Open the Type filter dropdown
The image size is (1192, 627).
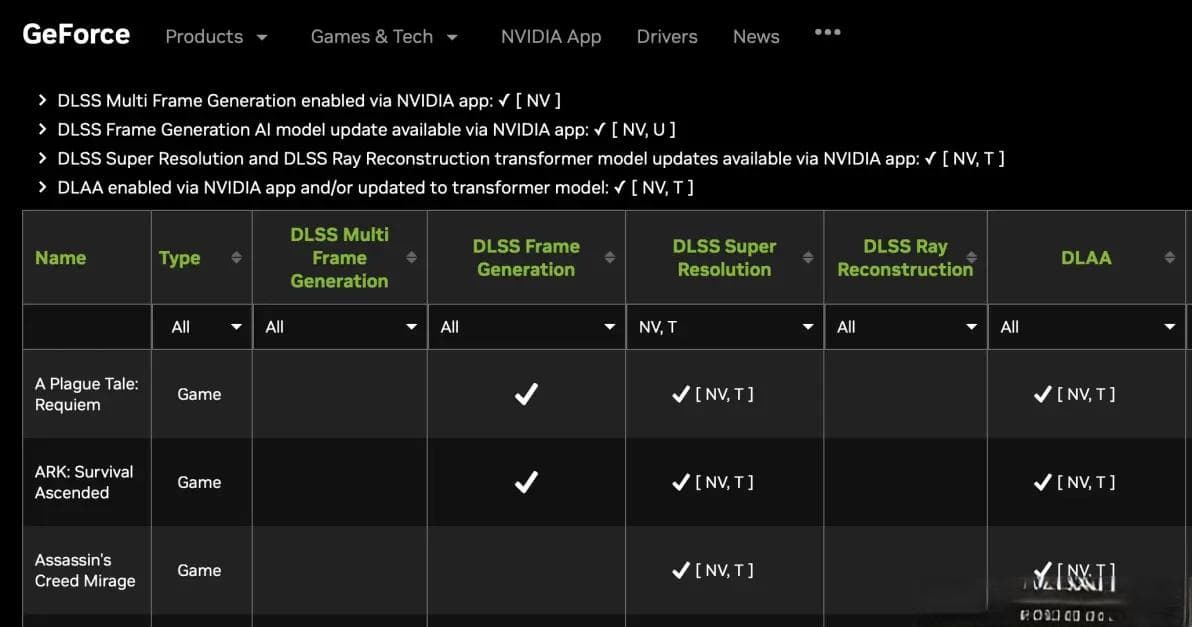(x=202, y=327)
